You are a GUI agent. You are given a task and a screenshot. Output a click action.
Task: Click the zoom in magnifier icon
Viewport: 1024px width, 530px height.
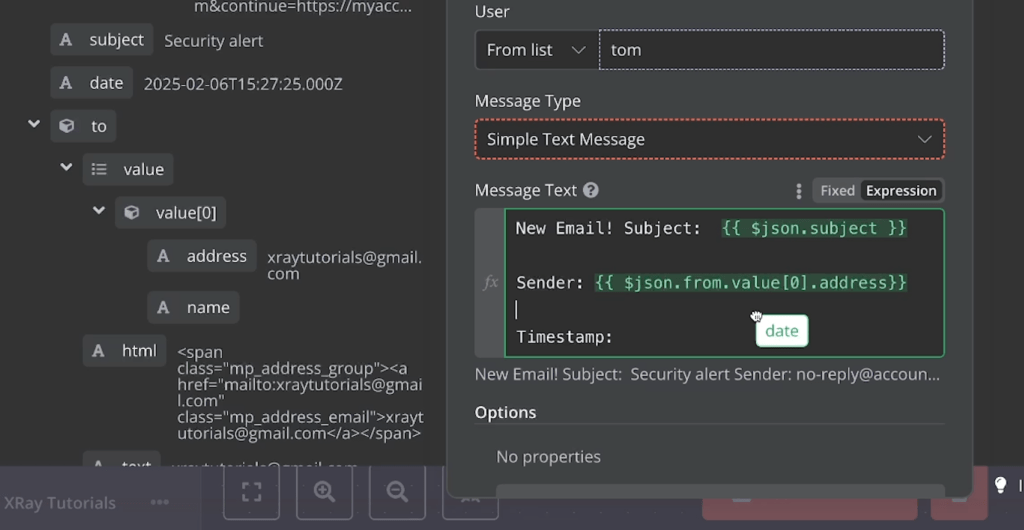(x=324, y=491)
